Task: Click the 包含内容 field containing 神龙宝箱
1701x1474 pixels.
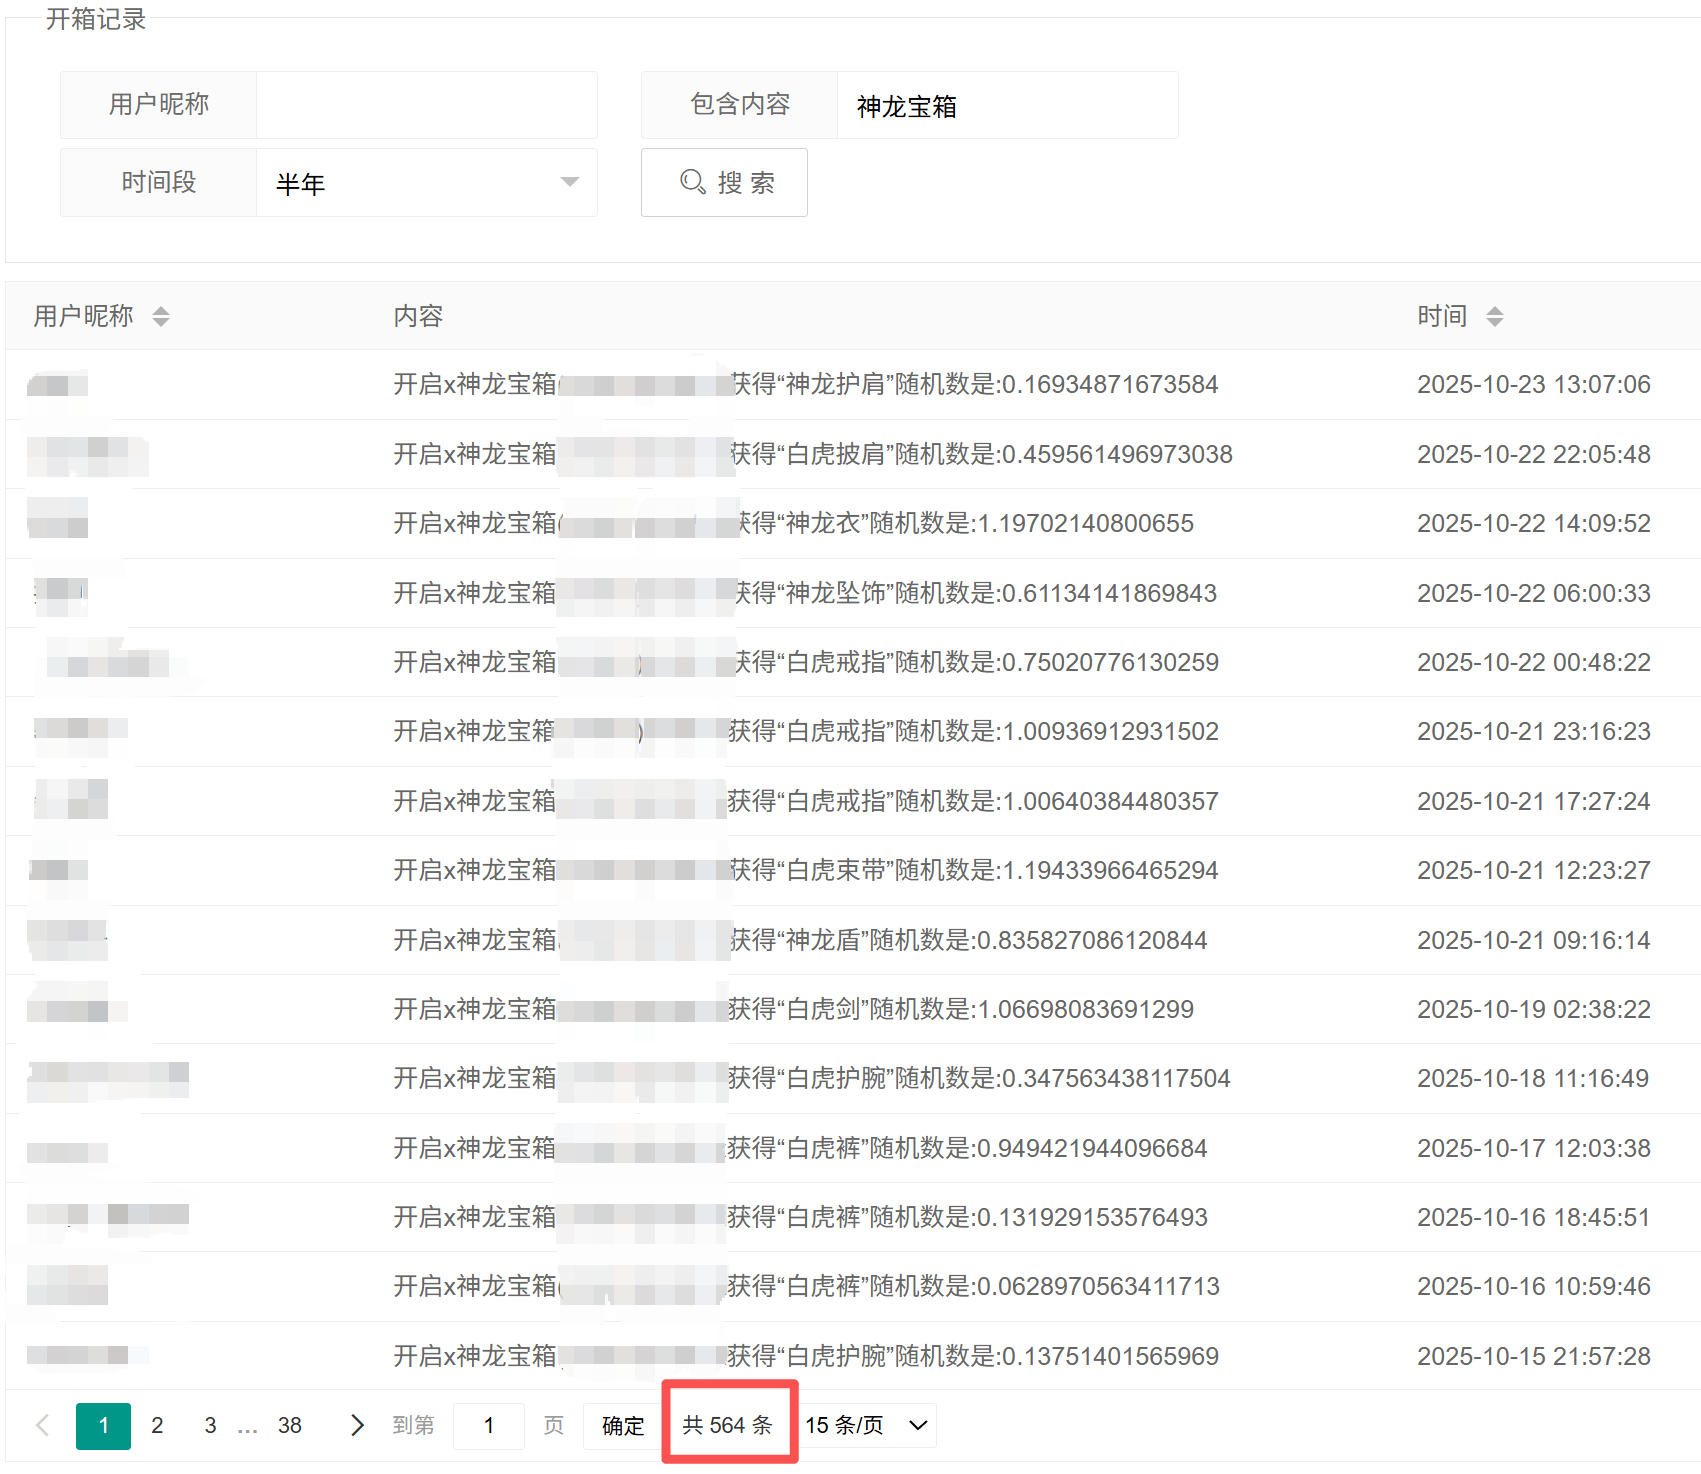Action: pyautogui.click(x=1006, y=106)
